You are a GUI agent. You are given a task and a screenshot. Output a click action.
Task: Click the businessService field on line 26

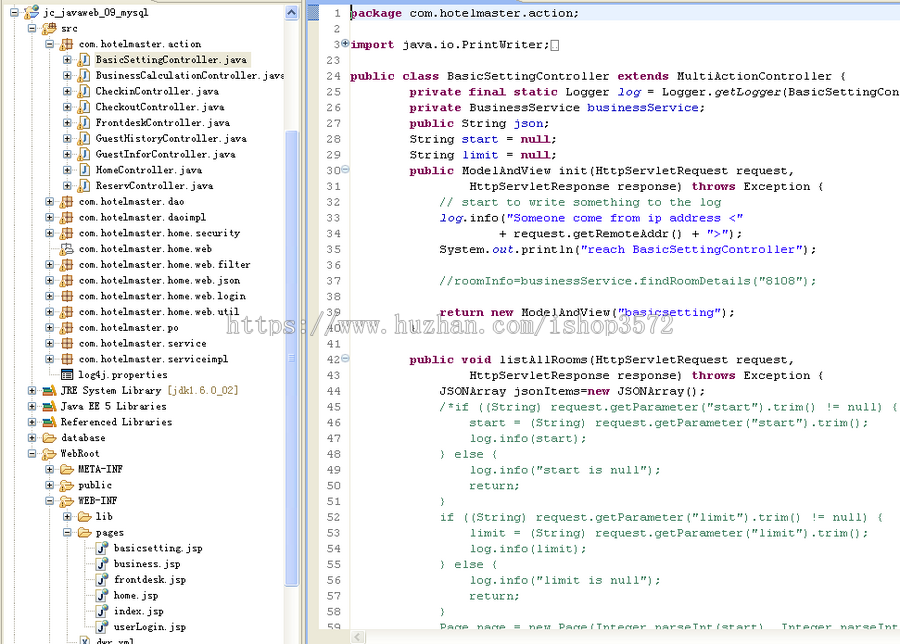tap(642, 108)
